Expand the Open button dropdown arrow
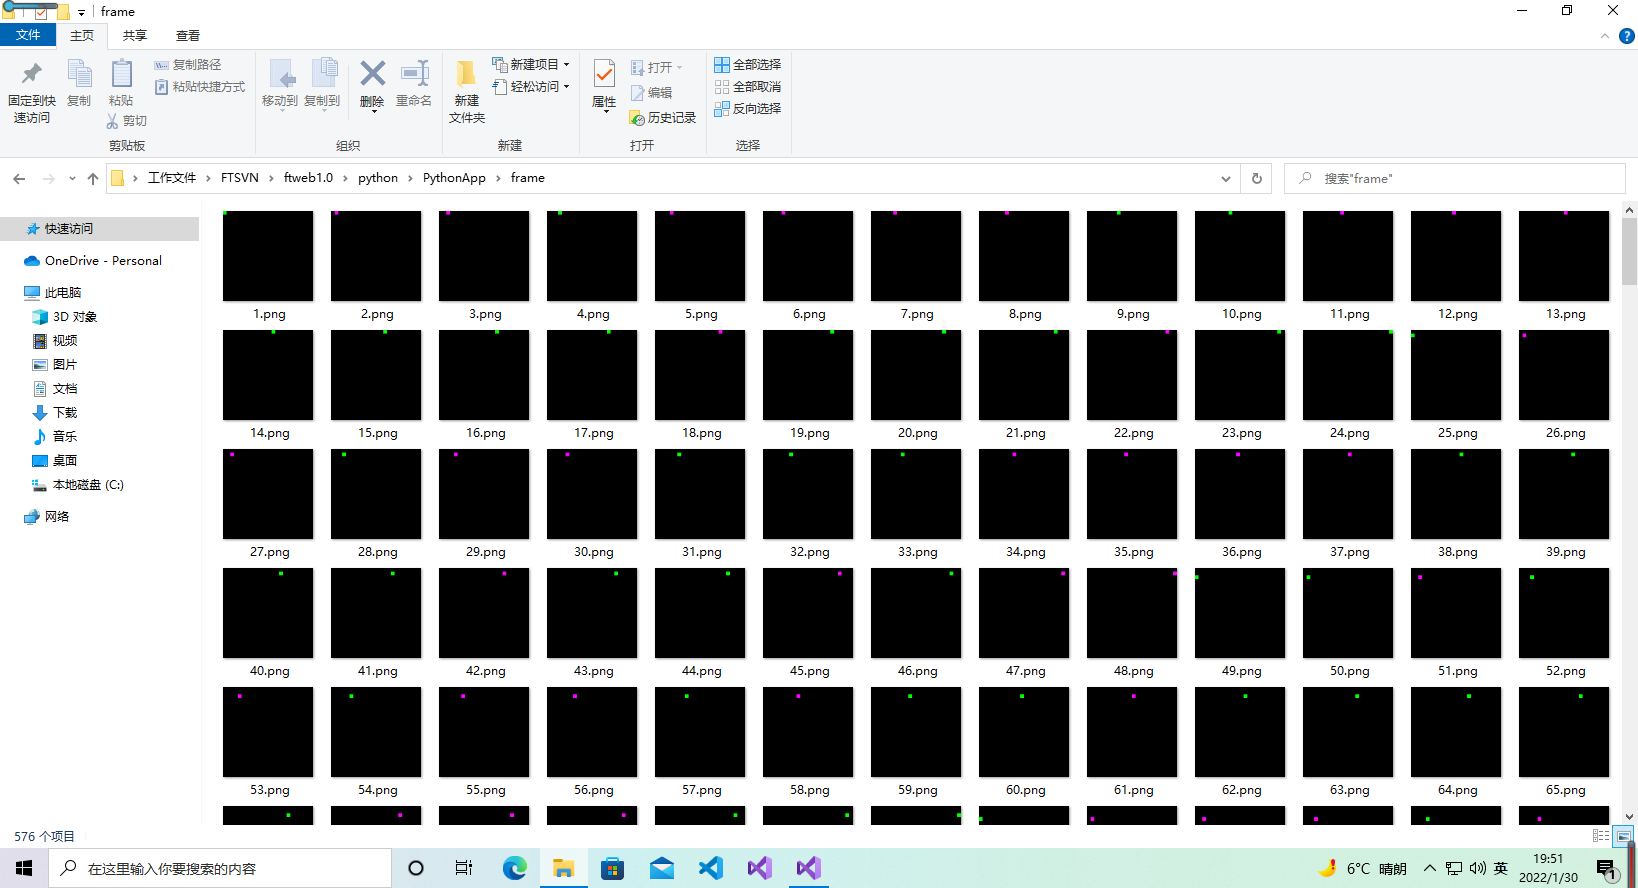This screenshot has height=888, width=1638. click(680, 68)
